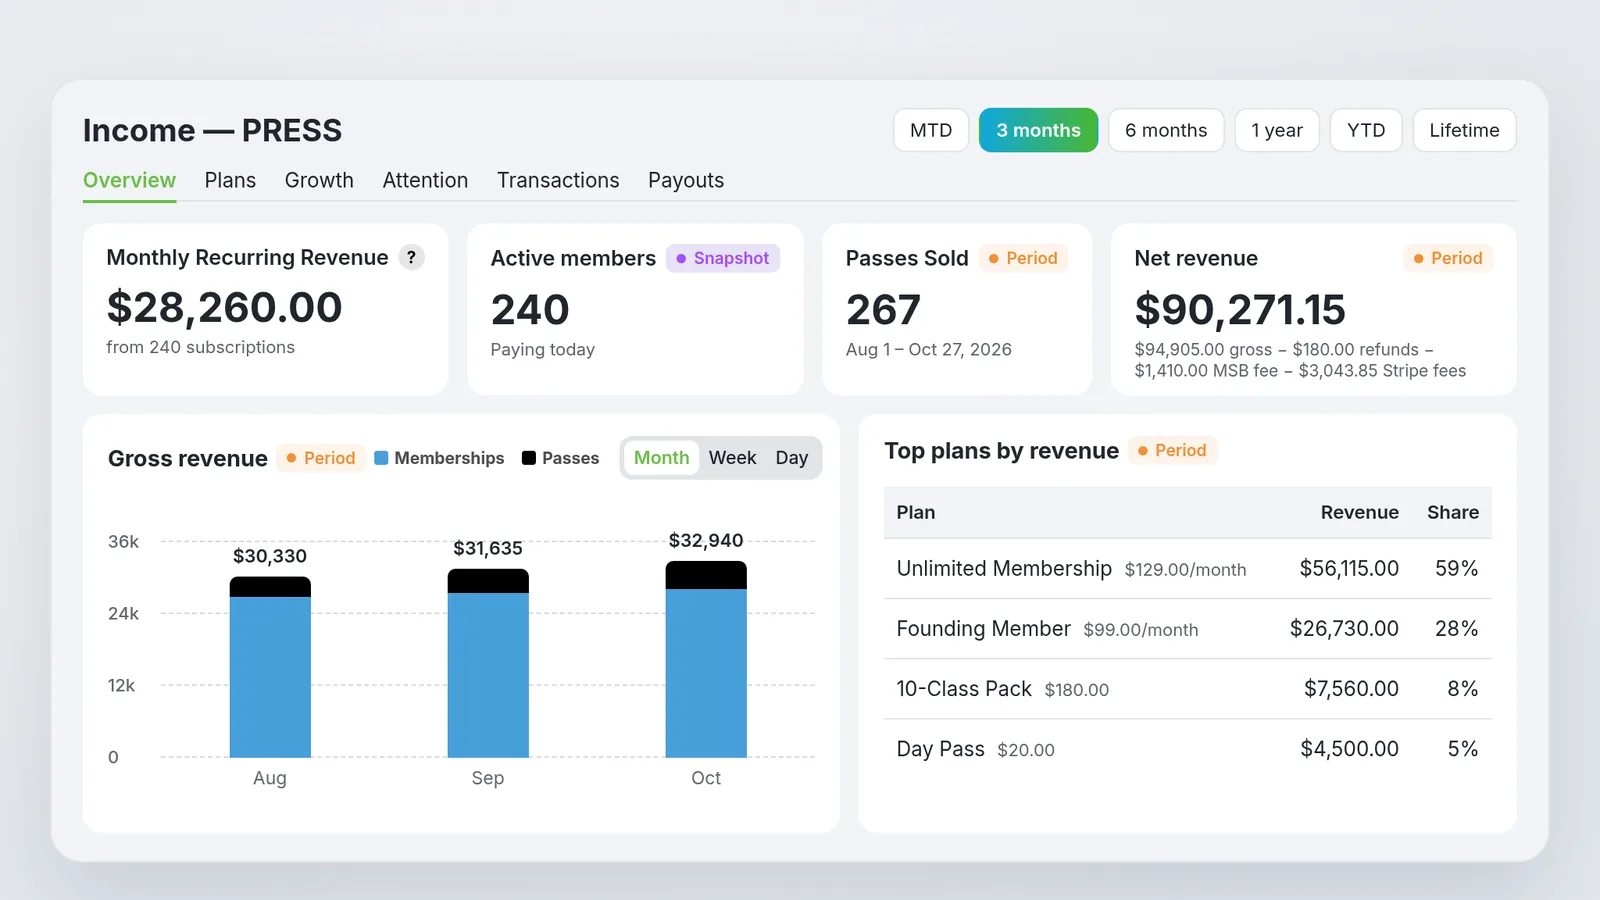Switch to the Growth tab
The height and width of the screenshot is (900, 1600).
[319, 180]
